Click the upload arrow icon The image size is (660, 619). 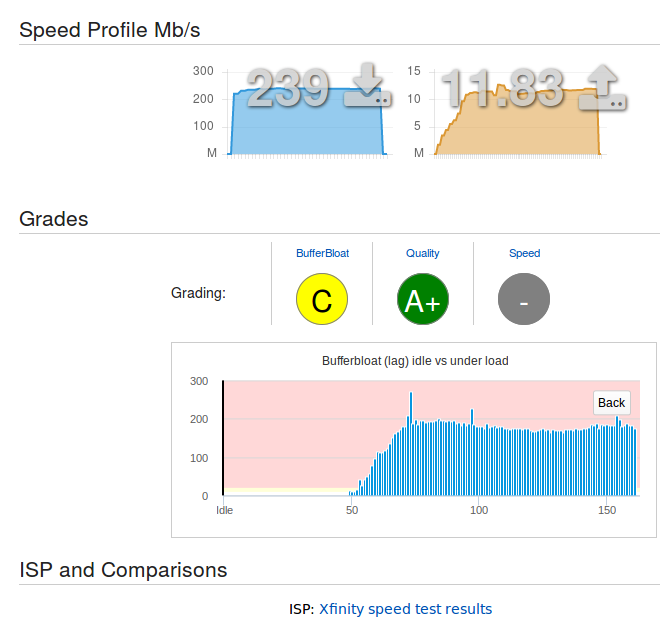tap(602, 87)
